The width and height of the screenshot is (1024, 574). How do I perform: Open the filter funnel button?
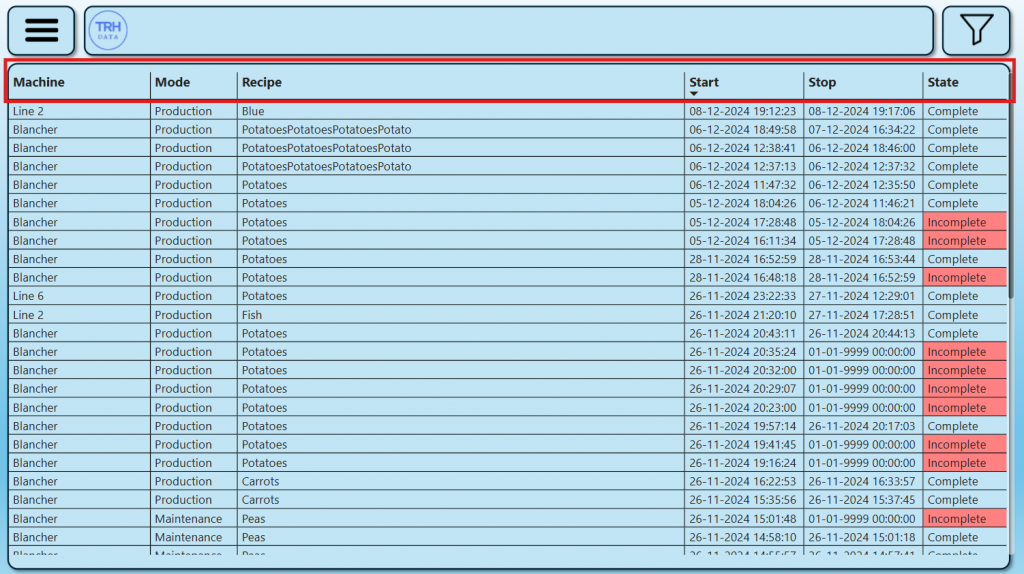pos(976,31)
